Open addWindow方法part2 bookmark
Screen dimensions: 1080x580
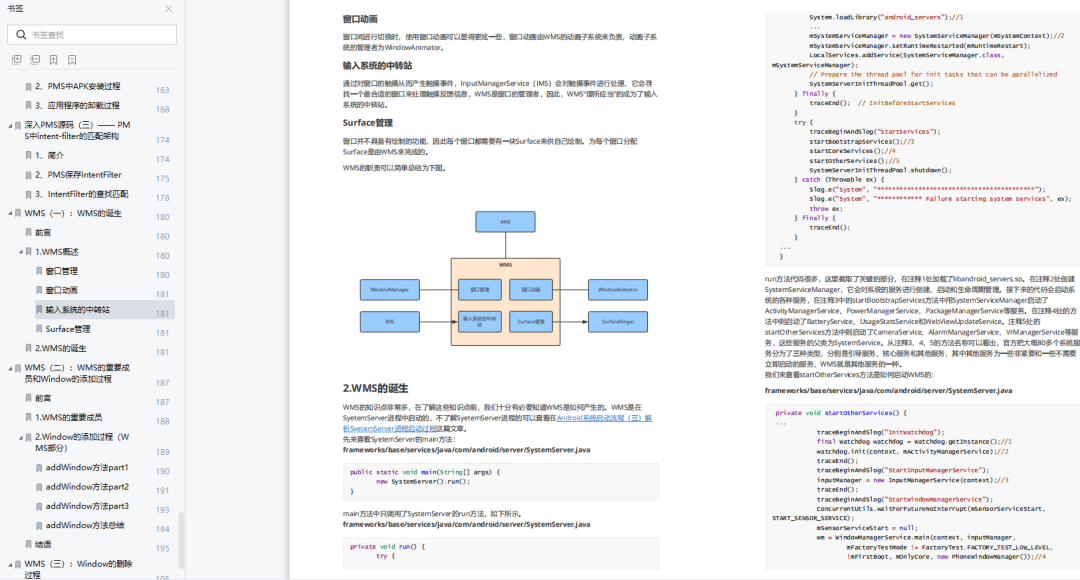pos(87,487)
